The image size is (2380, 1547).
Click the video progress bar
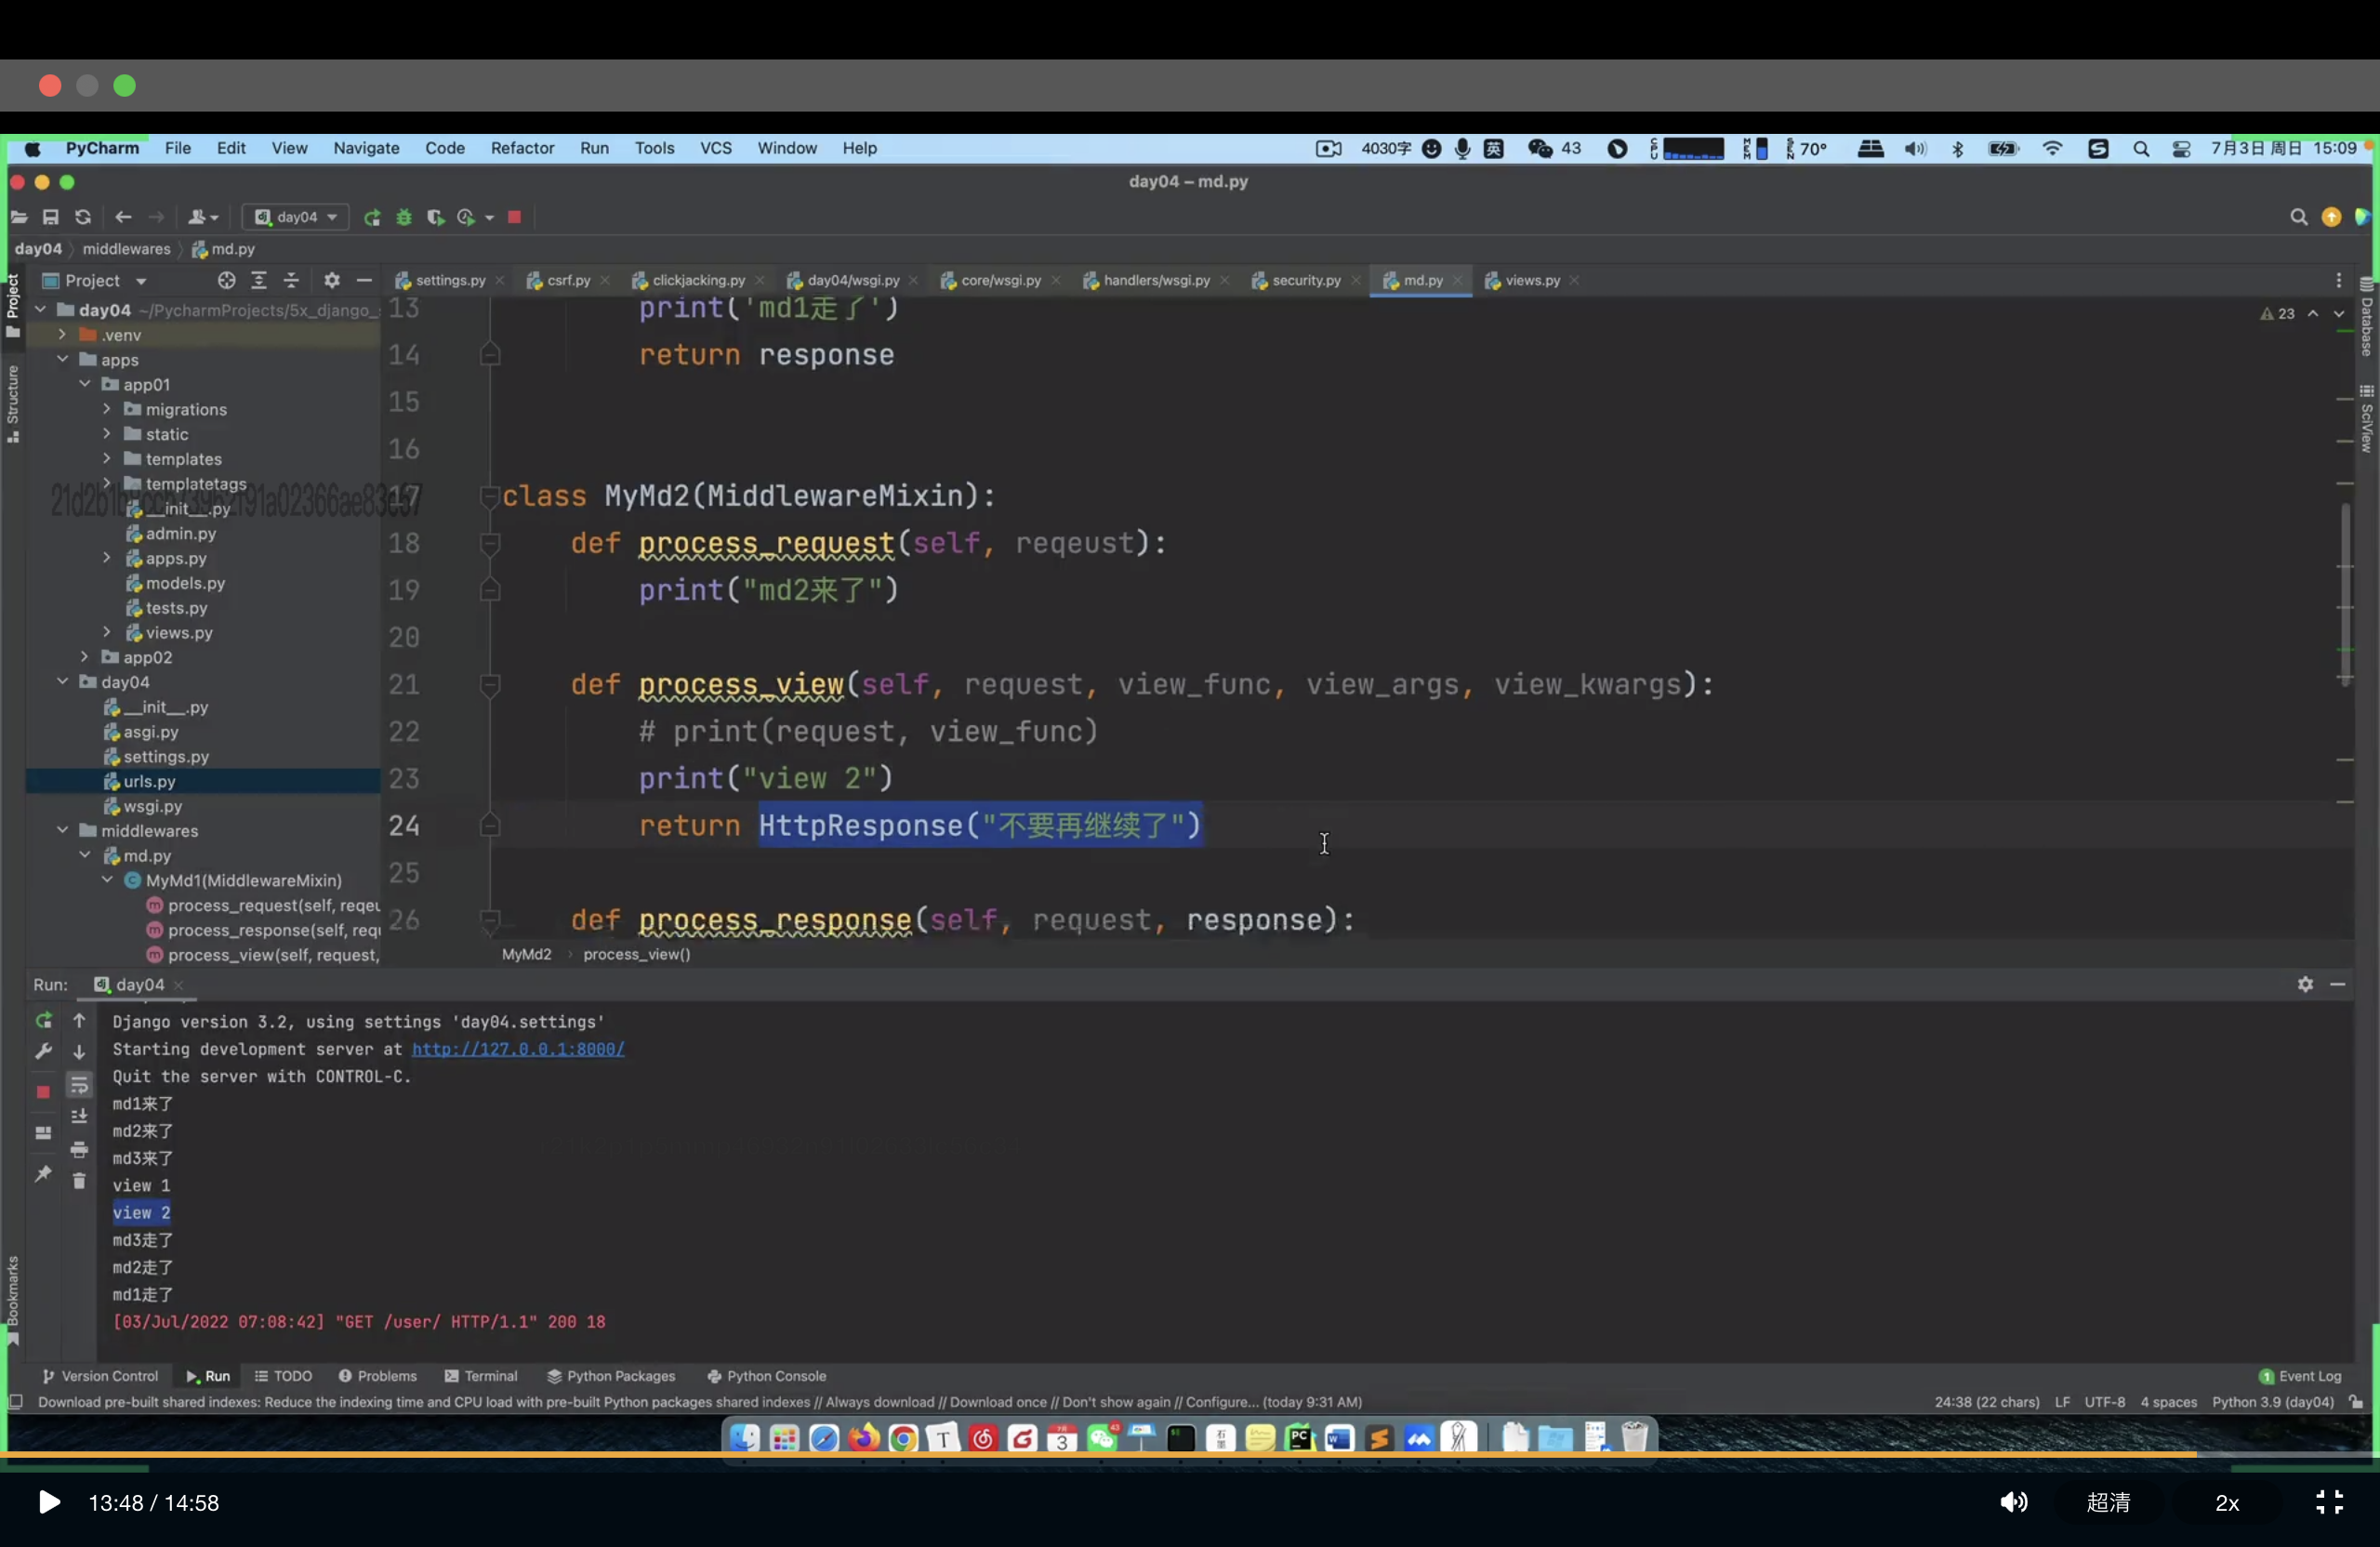[1190, 1454]
